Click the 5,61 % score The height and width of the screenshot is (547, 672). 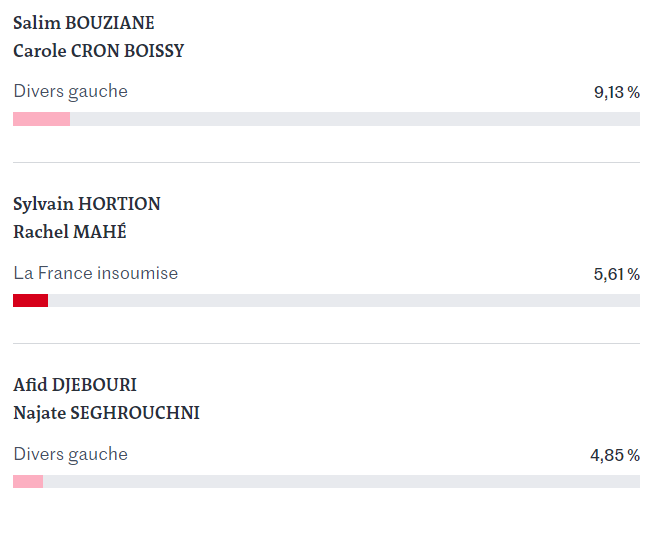617,274
